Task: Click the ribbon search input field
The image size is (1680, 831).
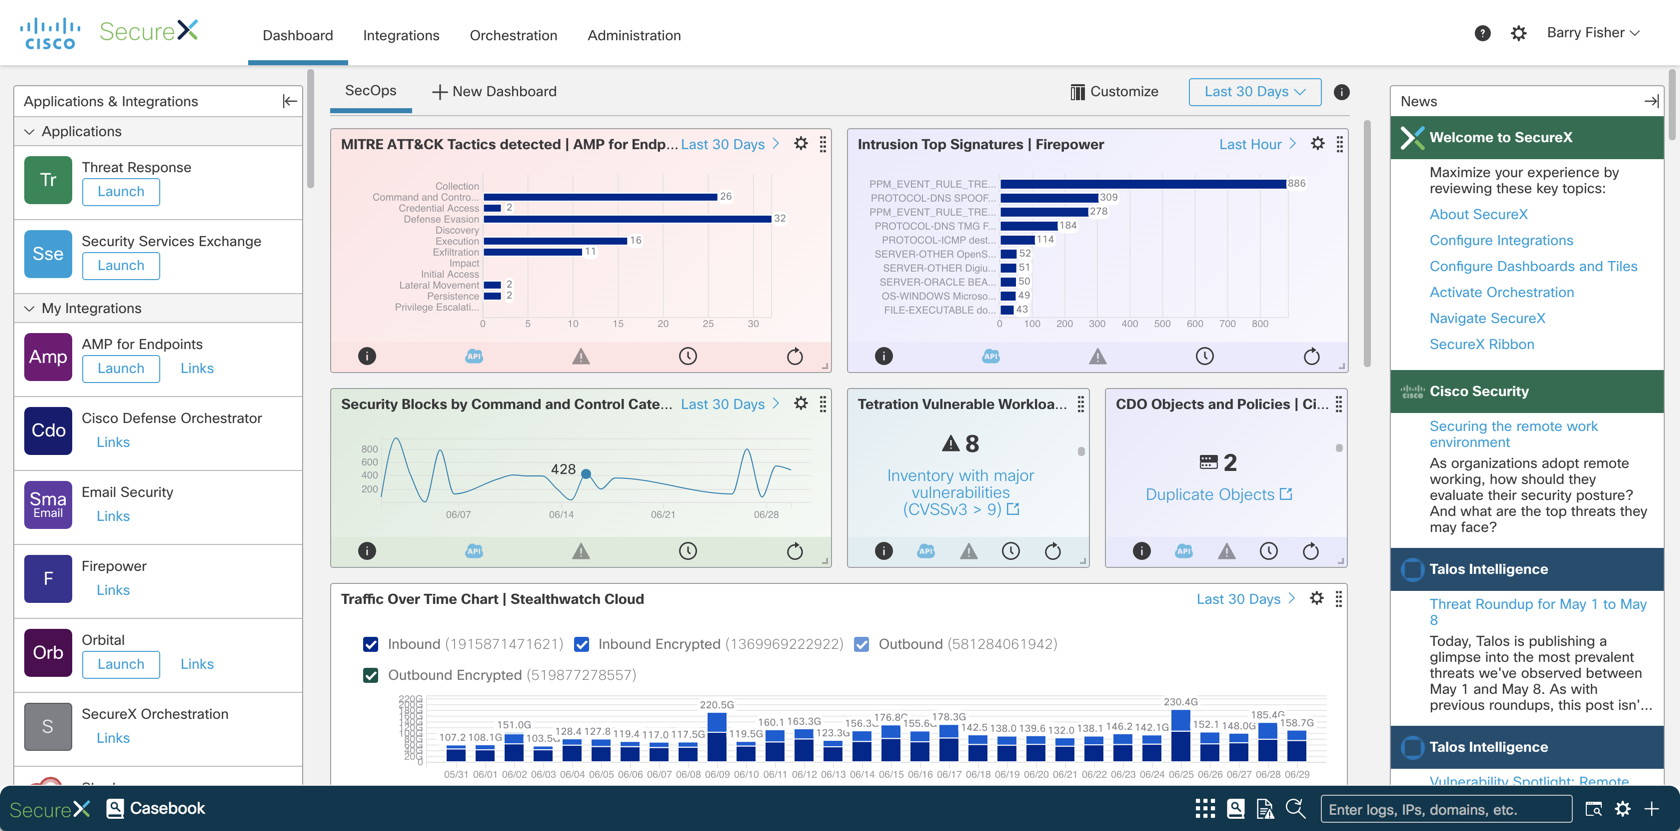Action: coord(1446,809)
